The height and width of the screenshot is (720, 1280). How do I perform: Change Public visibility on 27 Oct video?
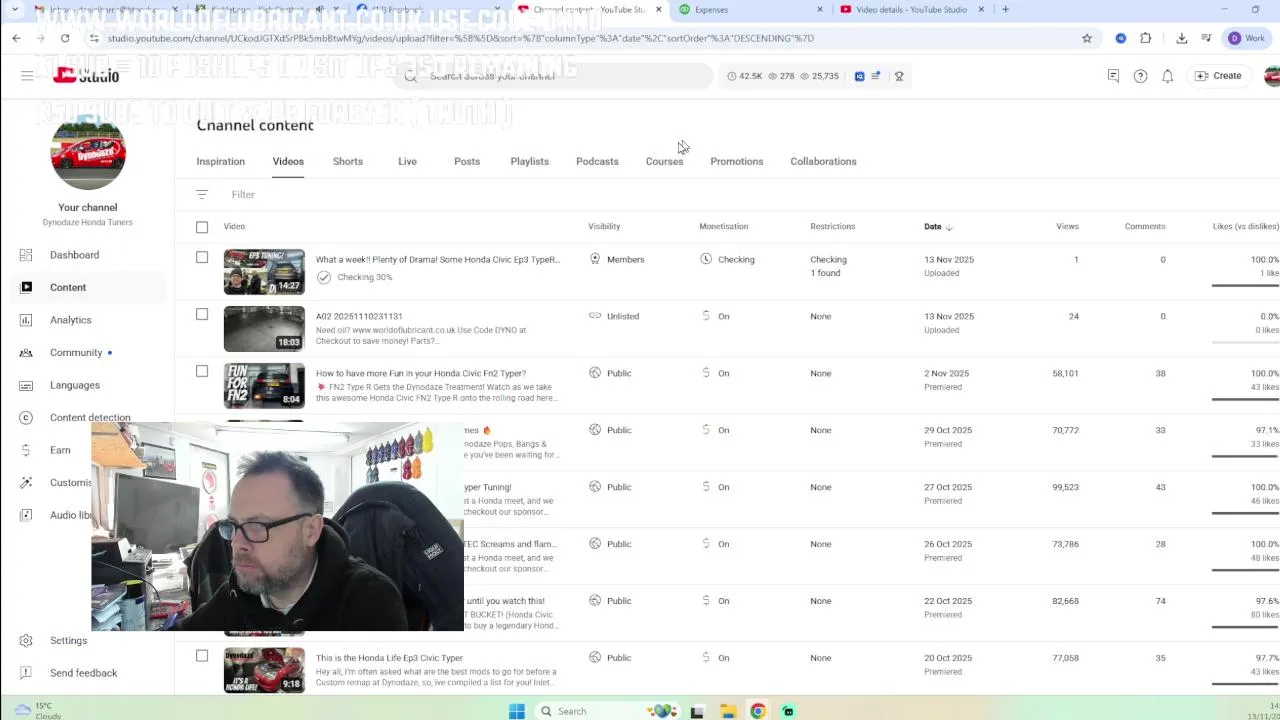tap(610, 487)
